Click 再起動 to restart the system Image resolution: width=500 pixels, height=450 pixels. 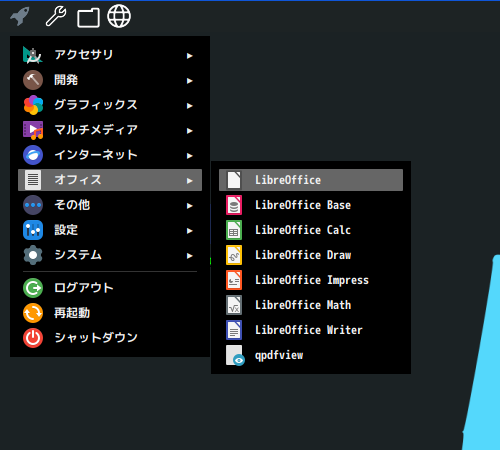110,313
